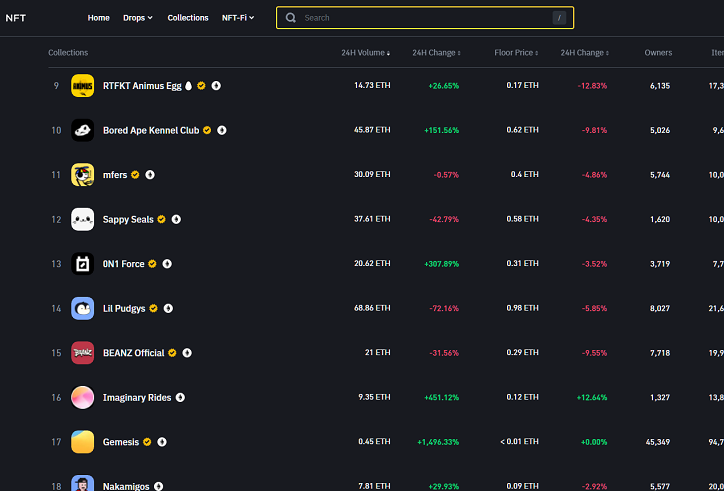Expand the Drops dropdown menu

(138, 18)
